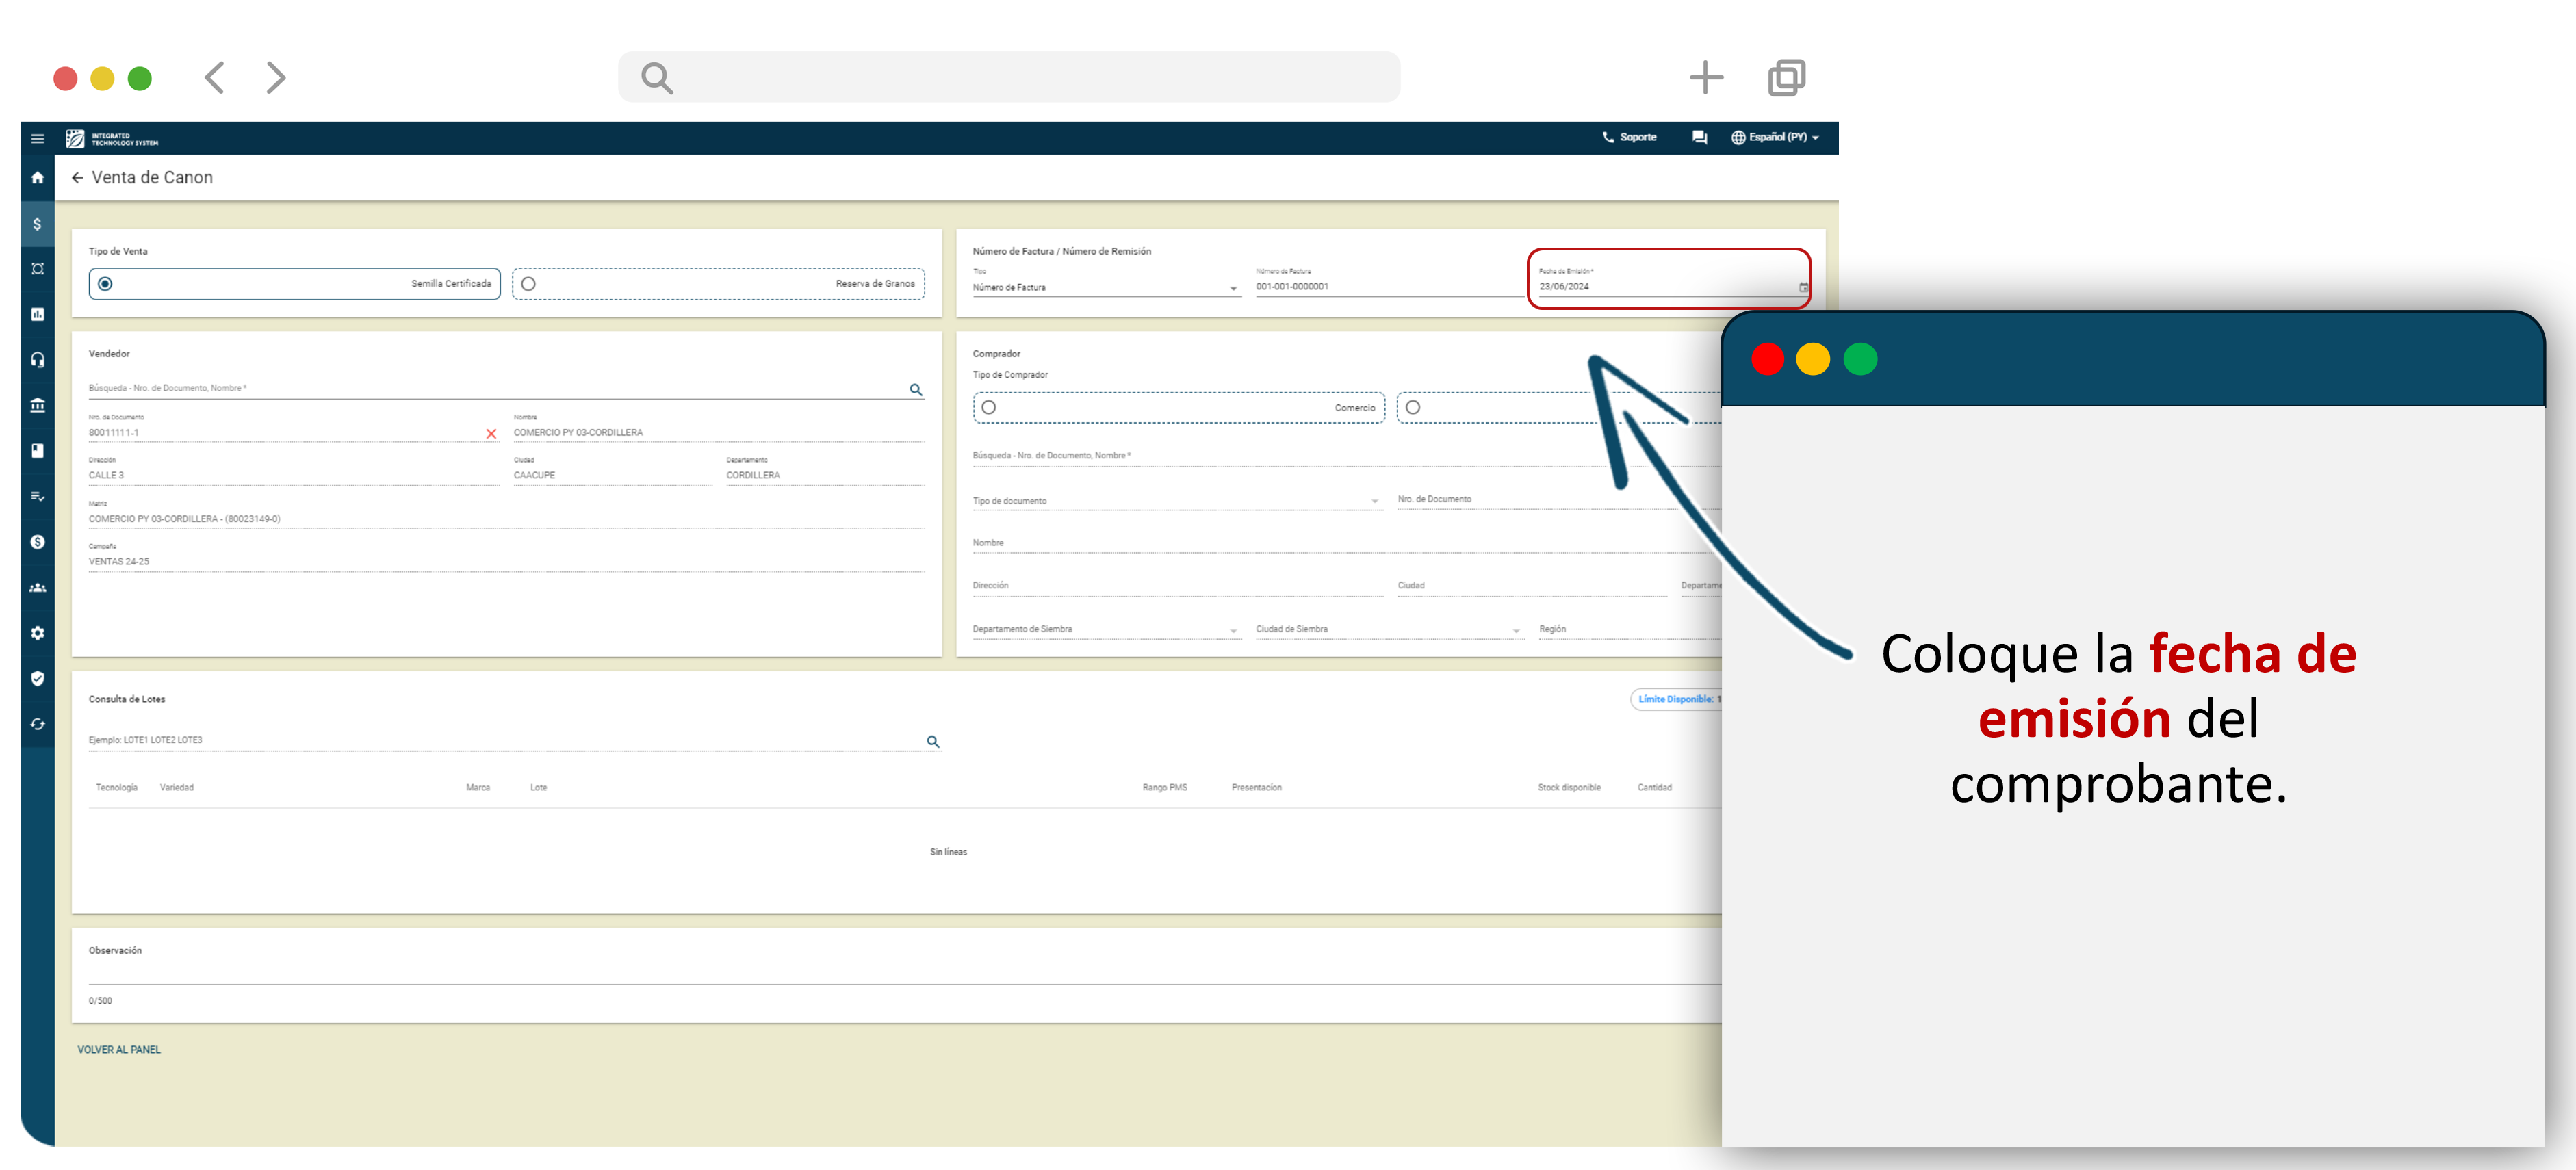The image size is (2576, 1170).
Task: Open the chat messages icon in the header
Action: pos(1699,138)
